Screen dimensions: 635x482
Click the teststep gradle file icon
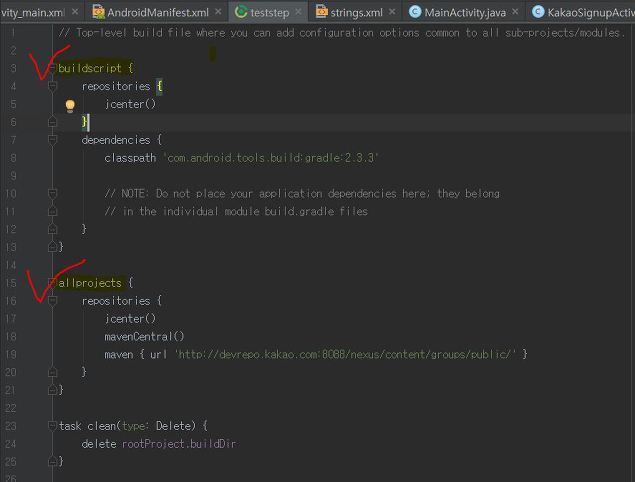[x=241, y=12]
